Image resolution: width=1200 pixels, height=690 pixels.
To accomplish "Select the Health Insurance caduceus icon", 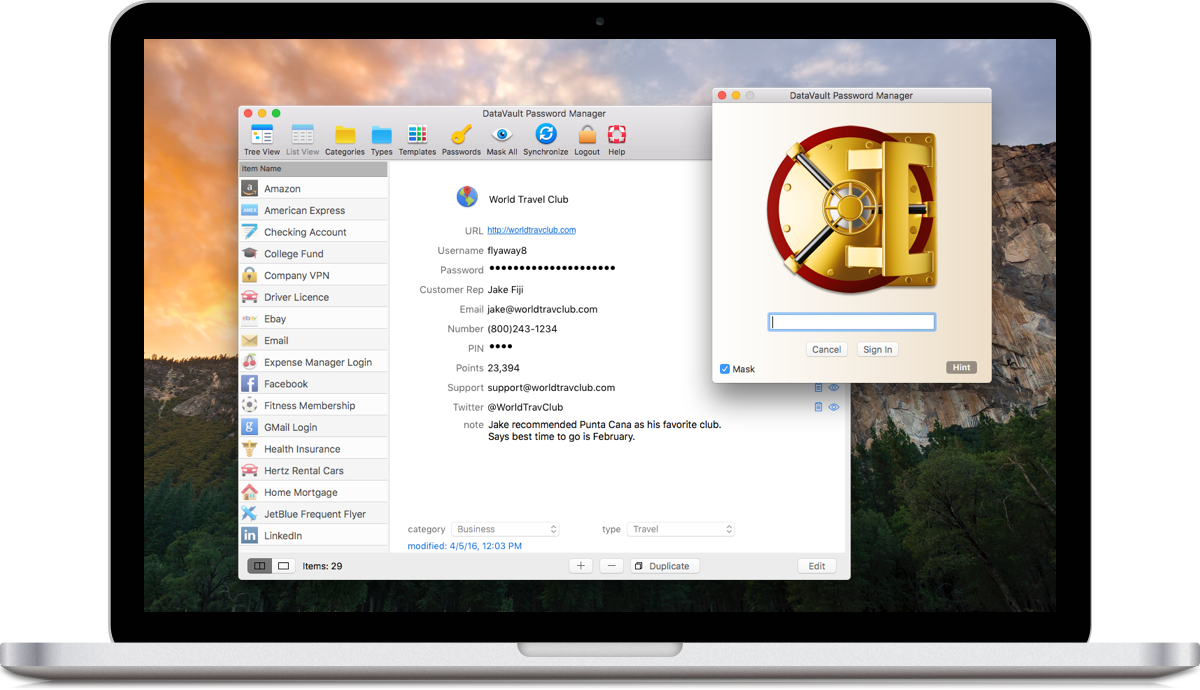I will (249, 449).
